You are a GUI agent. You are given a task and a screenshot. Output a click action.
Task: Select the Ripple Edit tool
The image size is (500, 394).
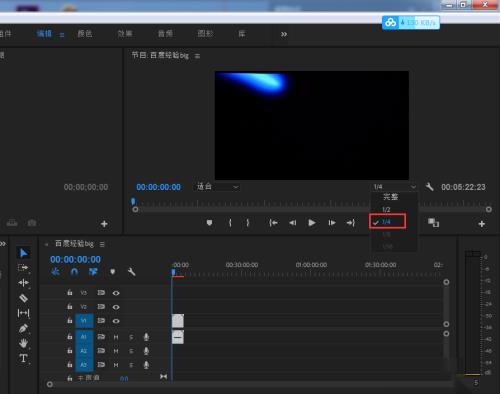[23, 283]
